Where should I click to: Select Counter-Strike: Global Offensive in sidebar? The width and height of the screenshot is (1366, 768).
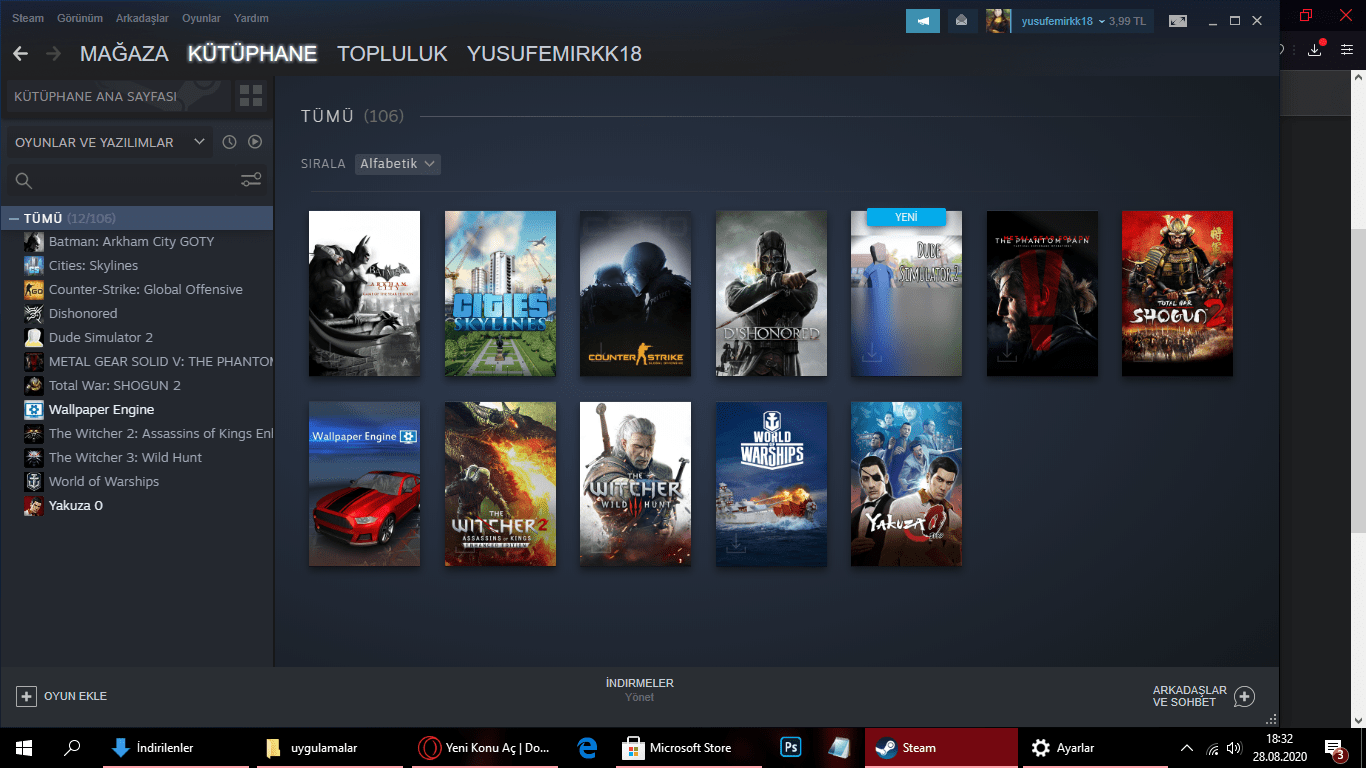pyautogui.click(x=137, y=289)
